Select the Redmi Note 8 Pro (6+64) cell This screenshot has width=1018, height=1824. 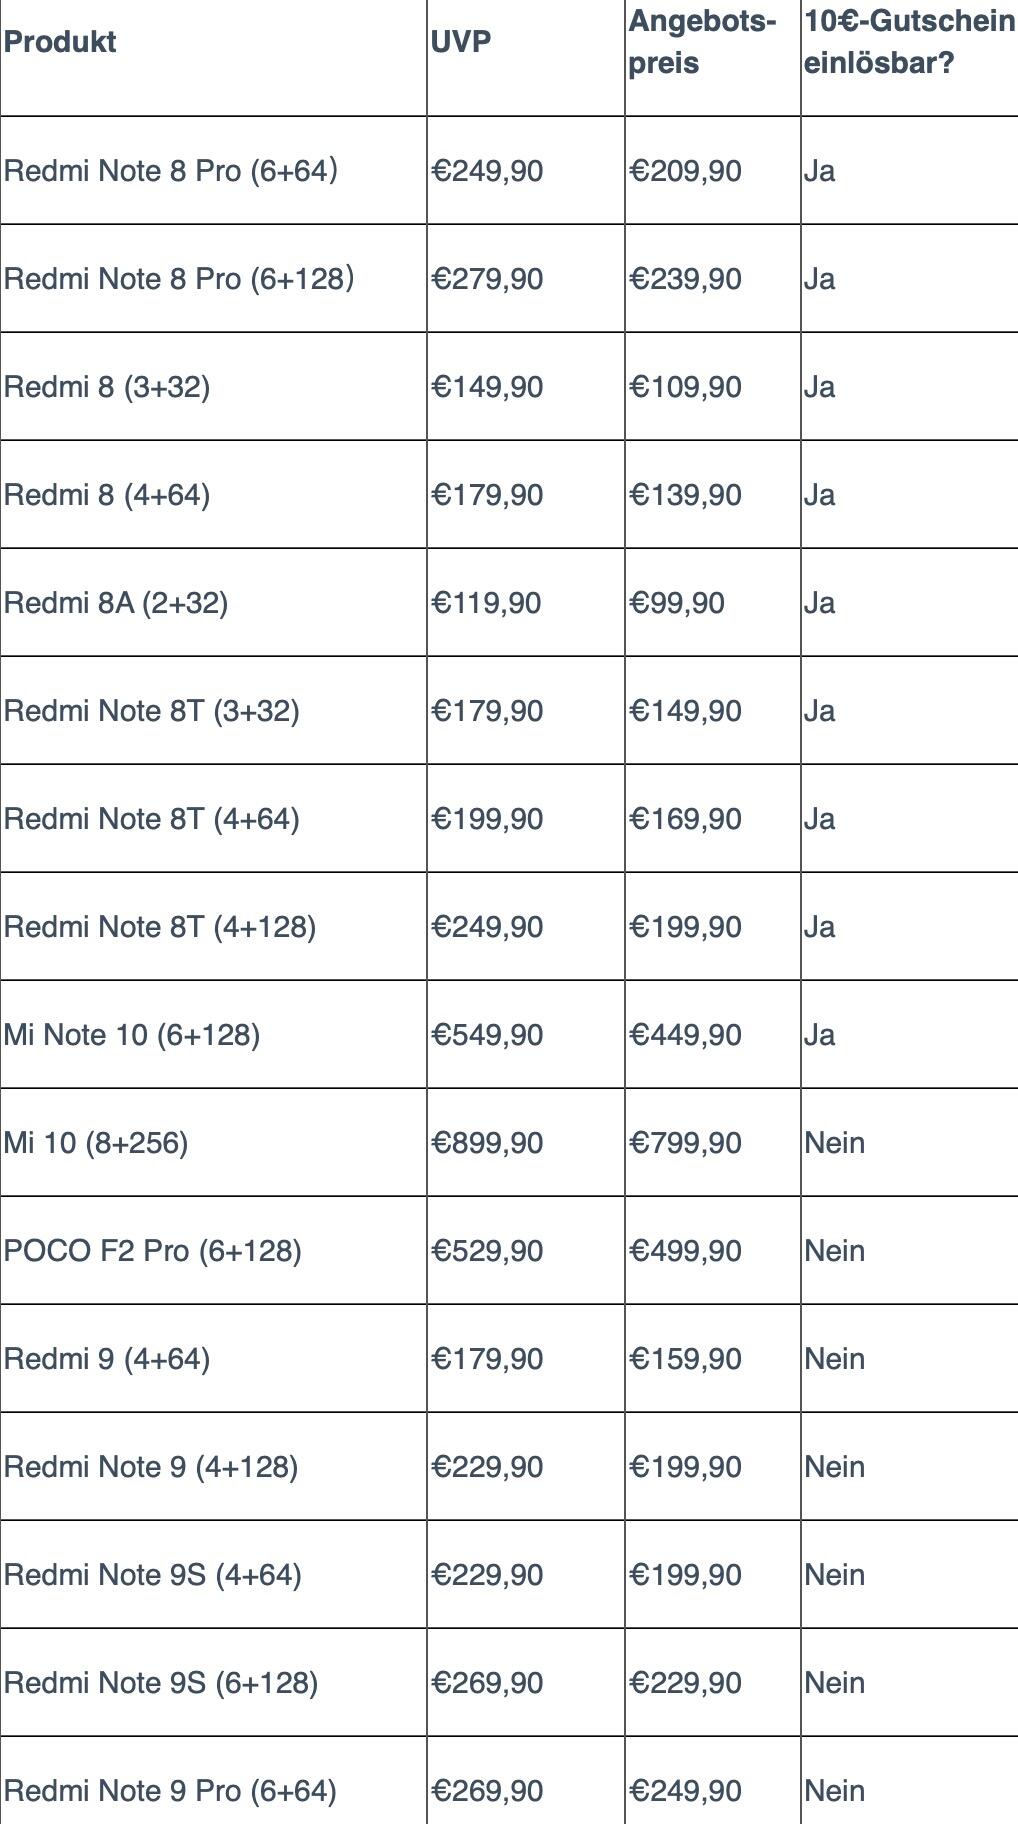pos(171,171)
